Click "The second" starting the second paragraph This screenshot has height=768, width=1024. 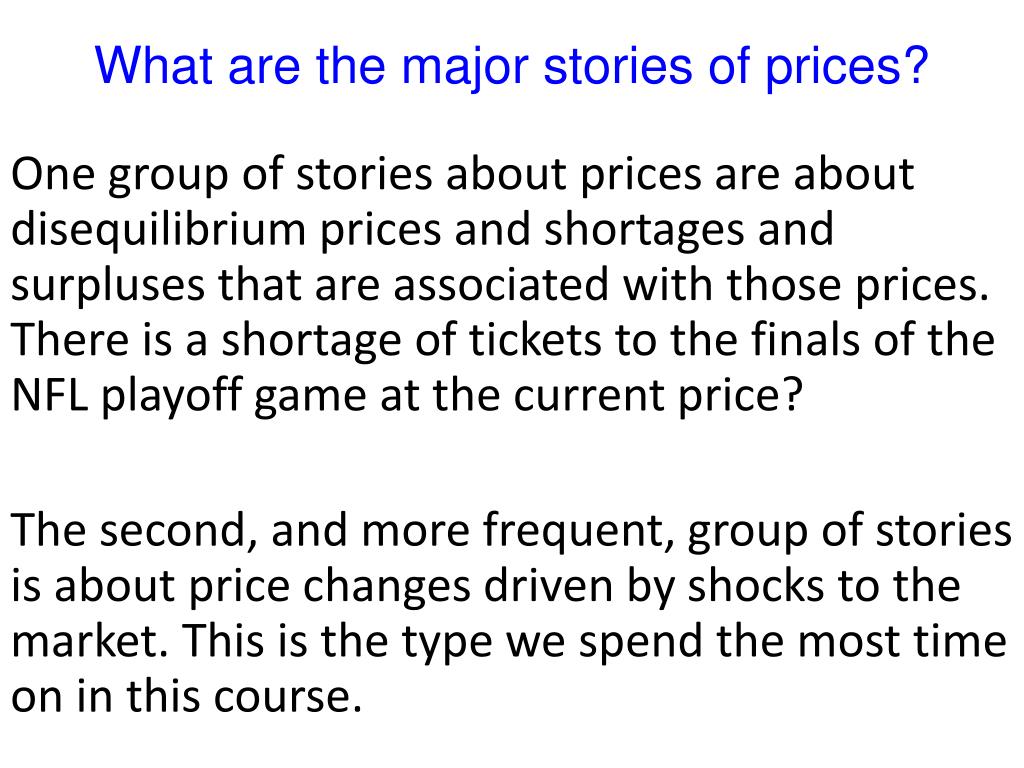click(x=135, y=530)
